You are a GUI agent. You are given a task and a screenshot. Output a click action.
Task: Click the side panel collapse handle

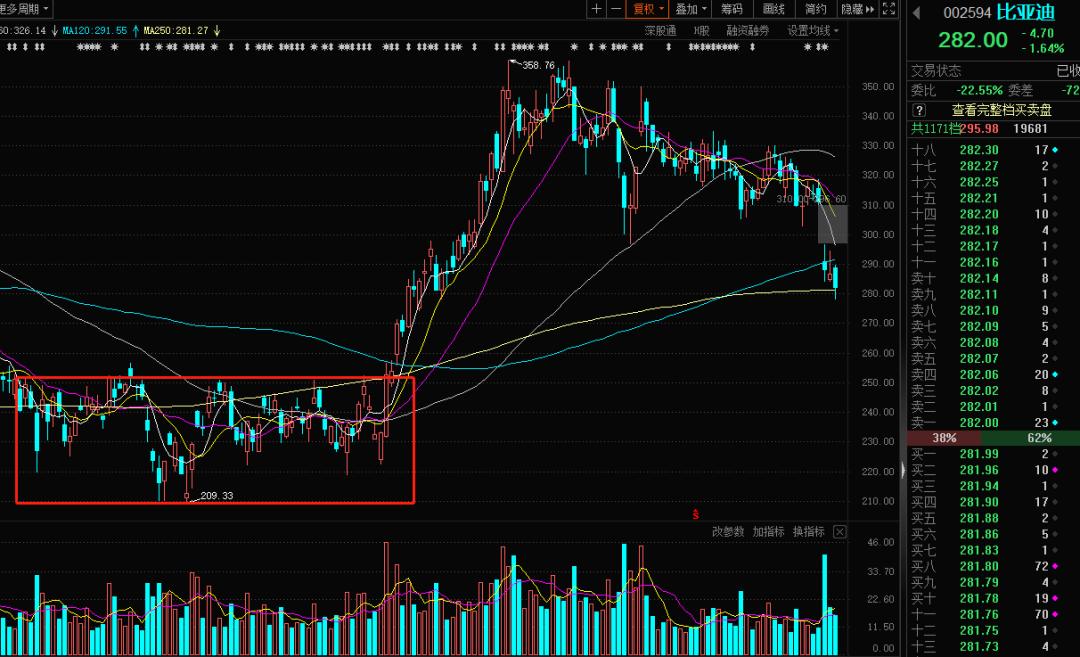(x=904, y=470)
